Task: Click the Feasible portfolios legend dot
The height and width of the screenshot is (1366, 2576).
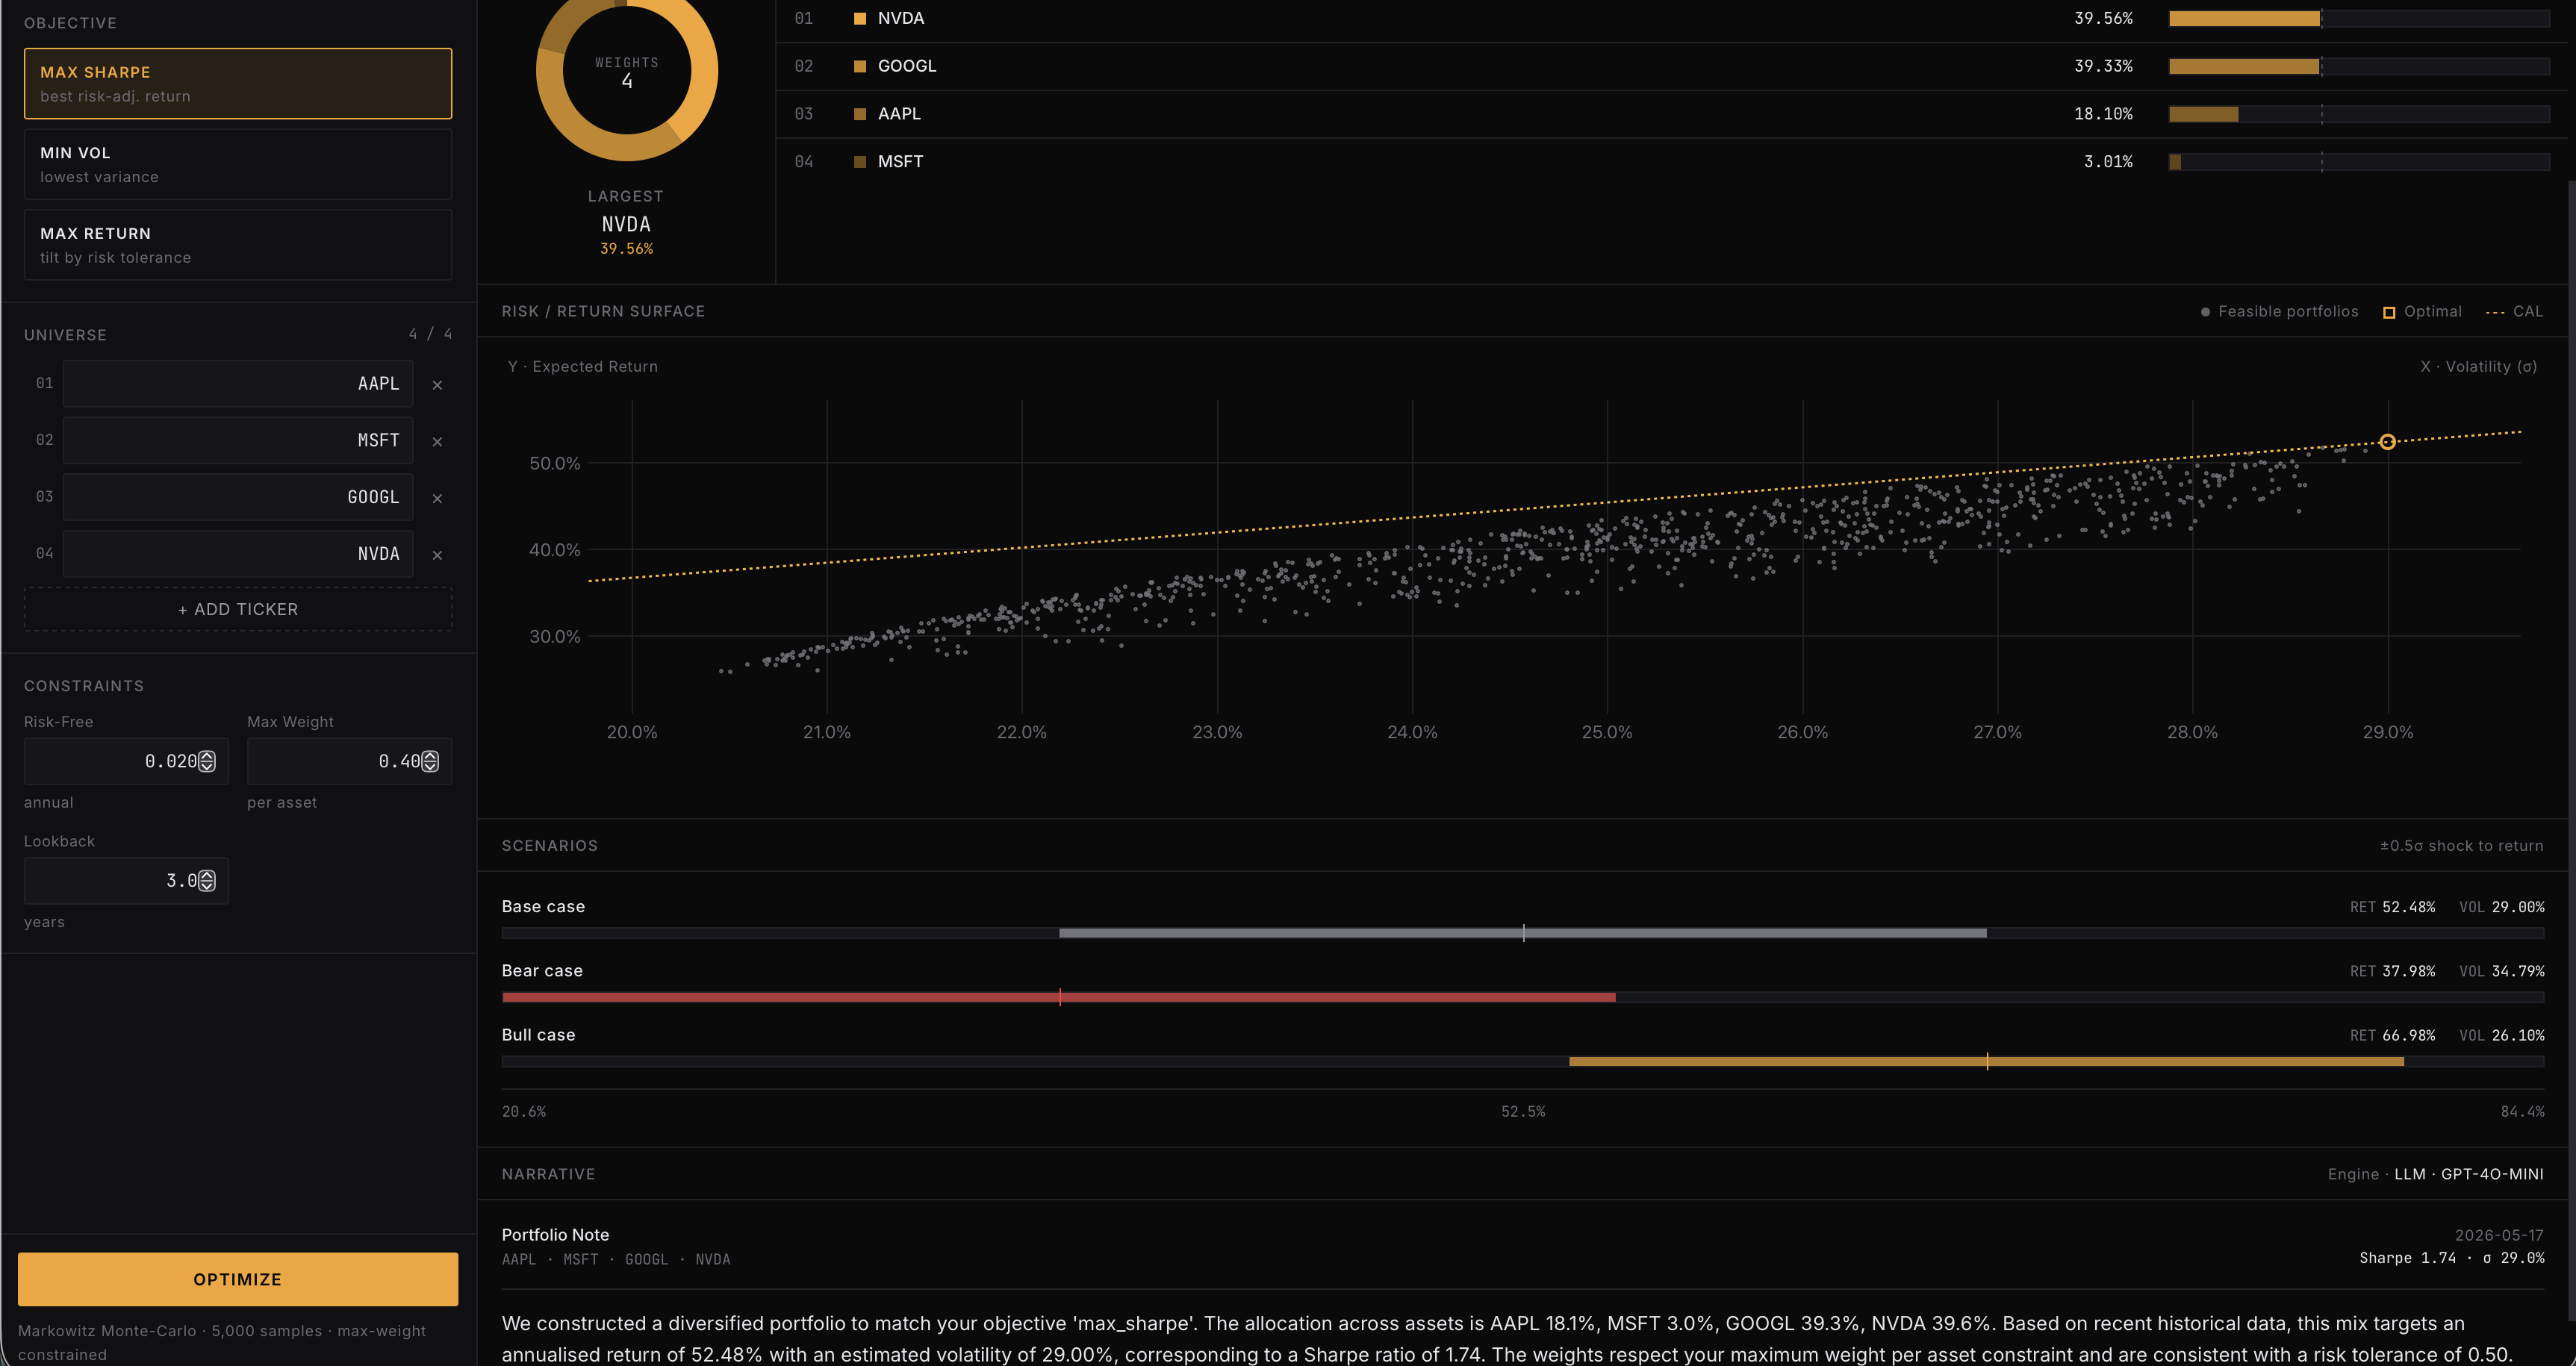Action: [x=2205, y=312]
